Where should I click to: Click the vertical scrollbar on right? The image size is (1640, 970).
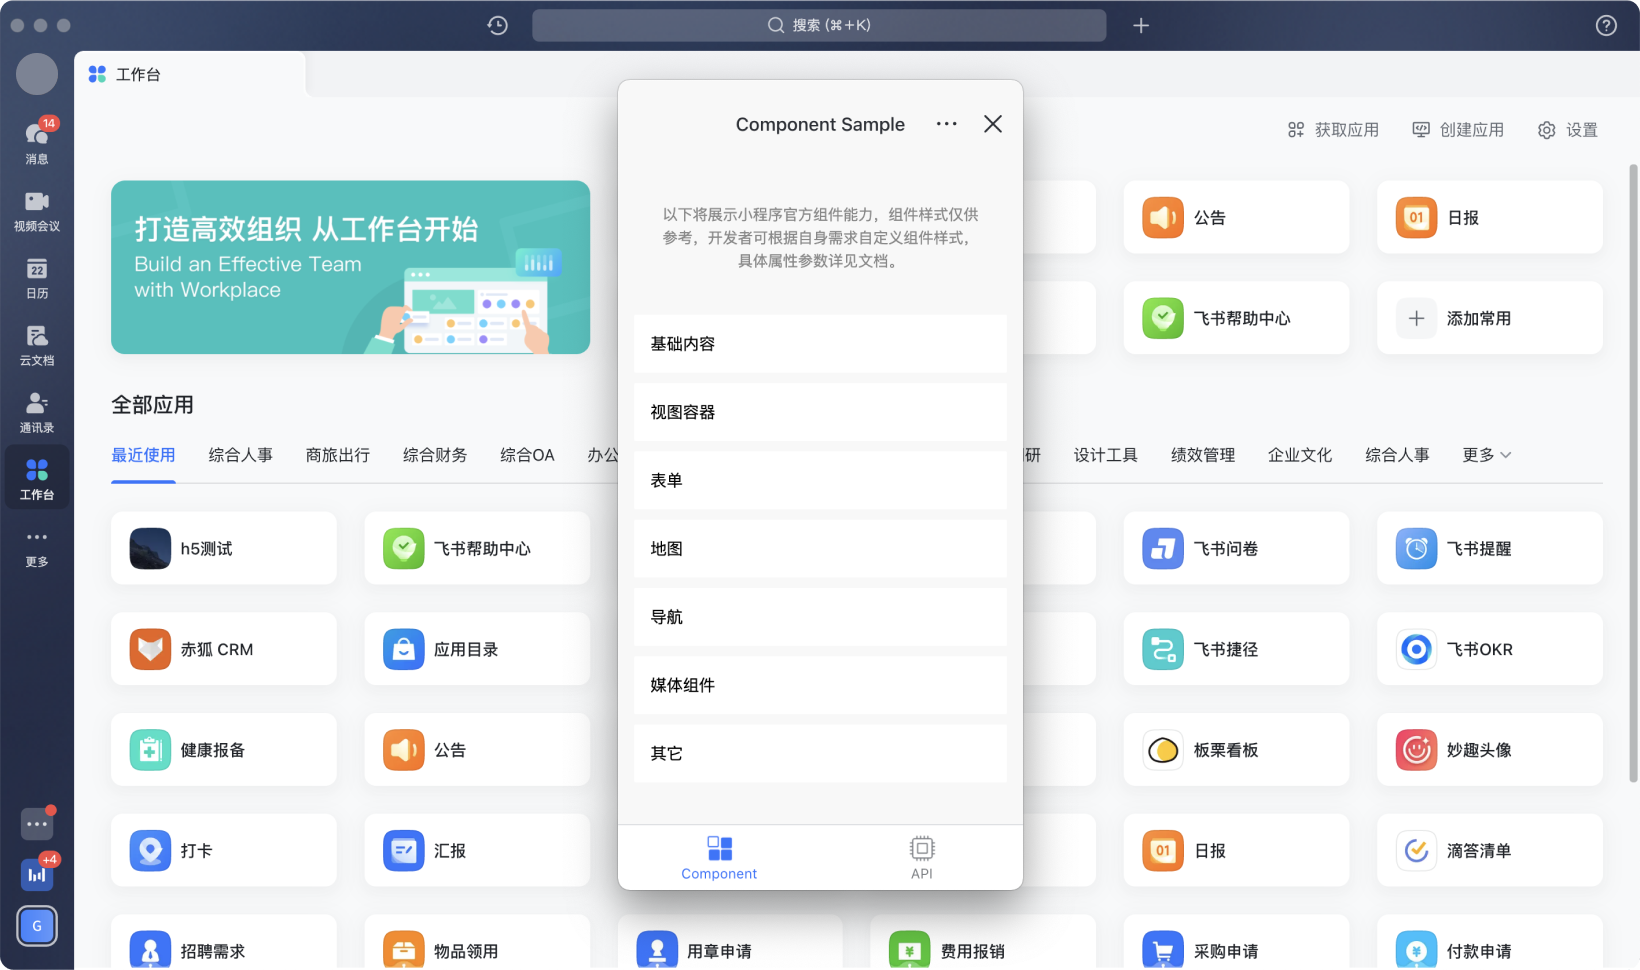click(1634, 472)
